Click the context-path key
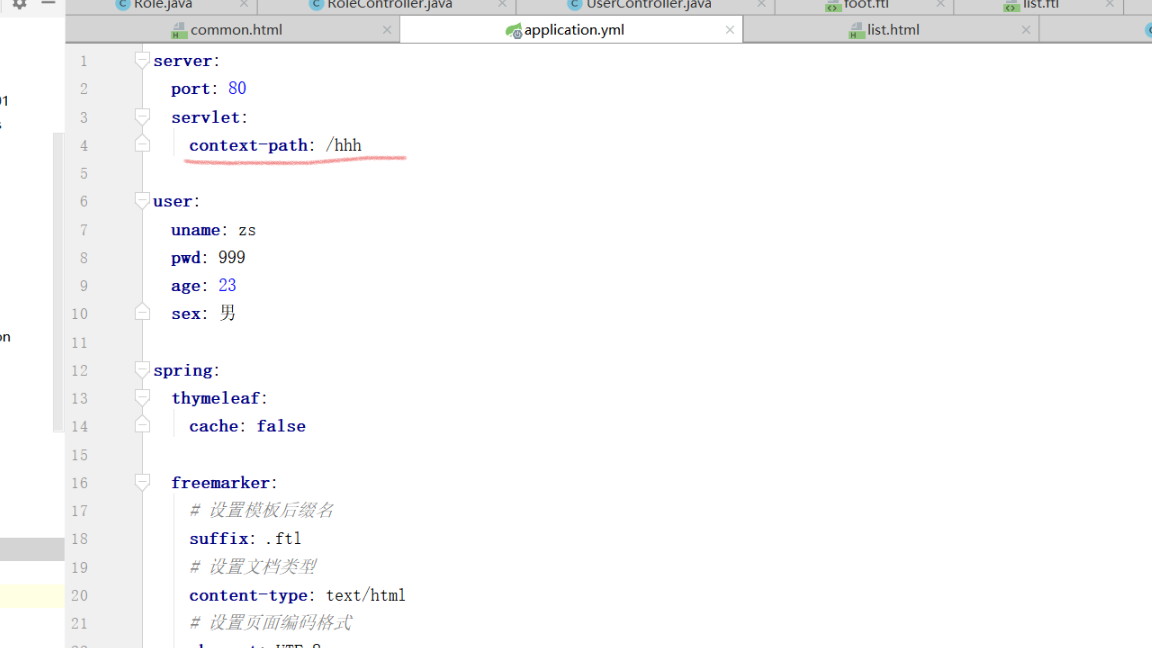 click(248, 145)
